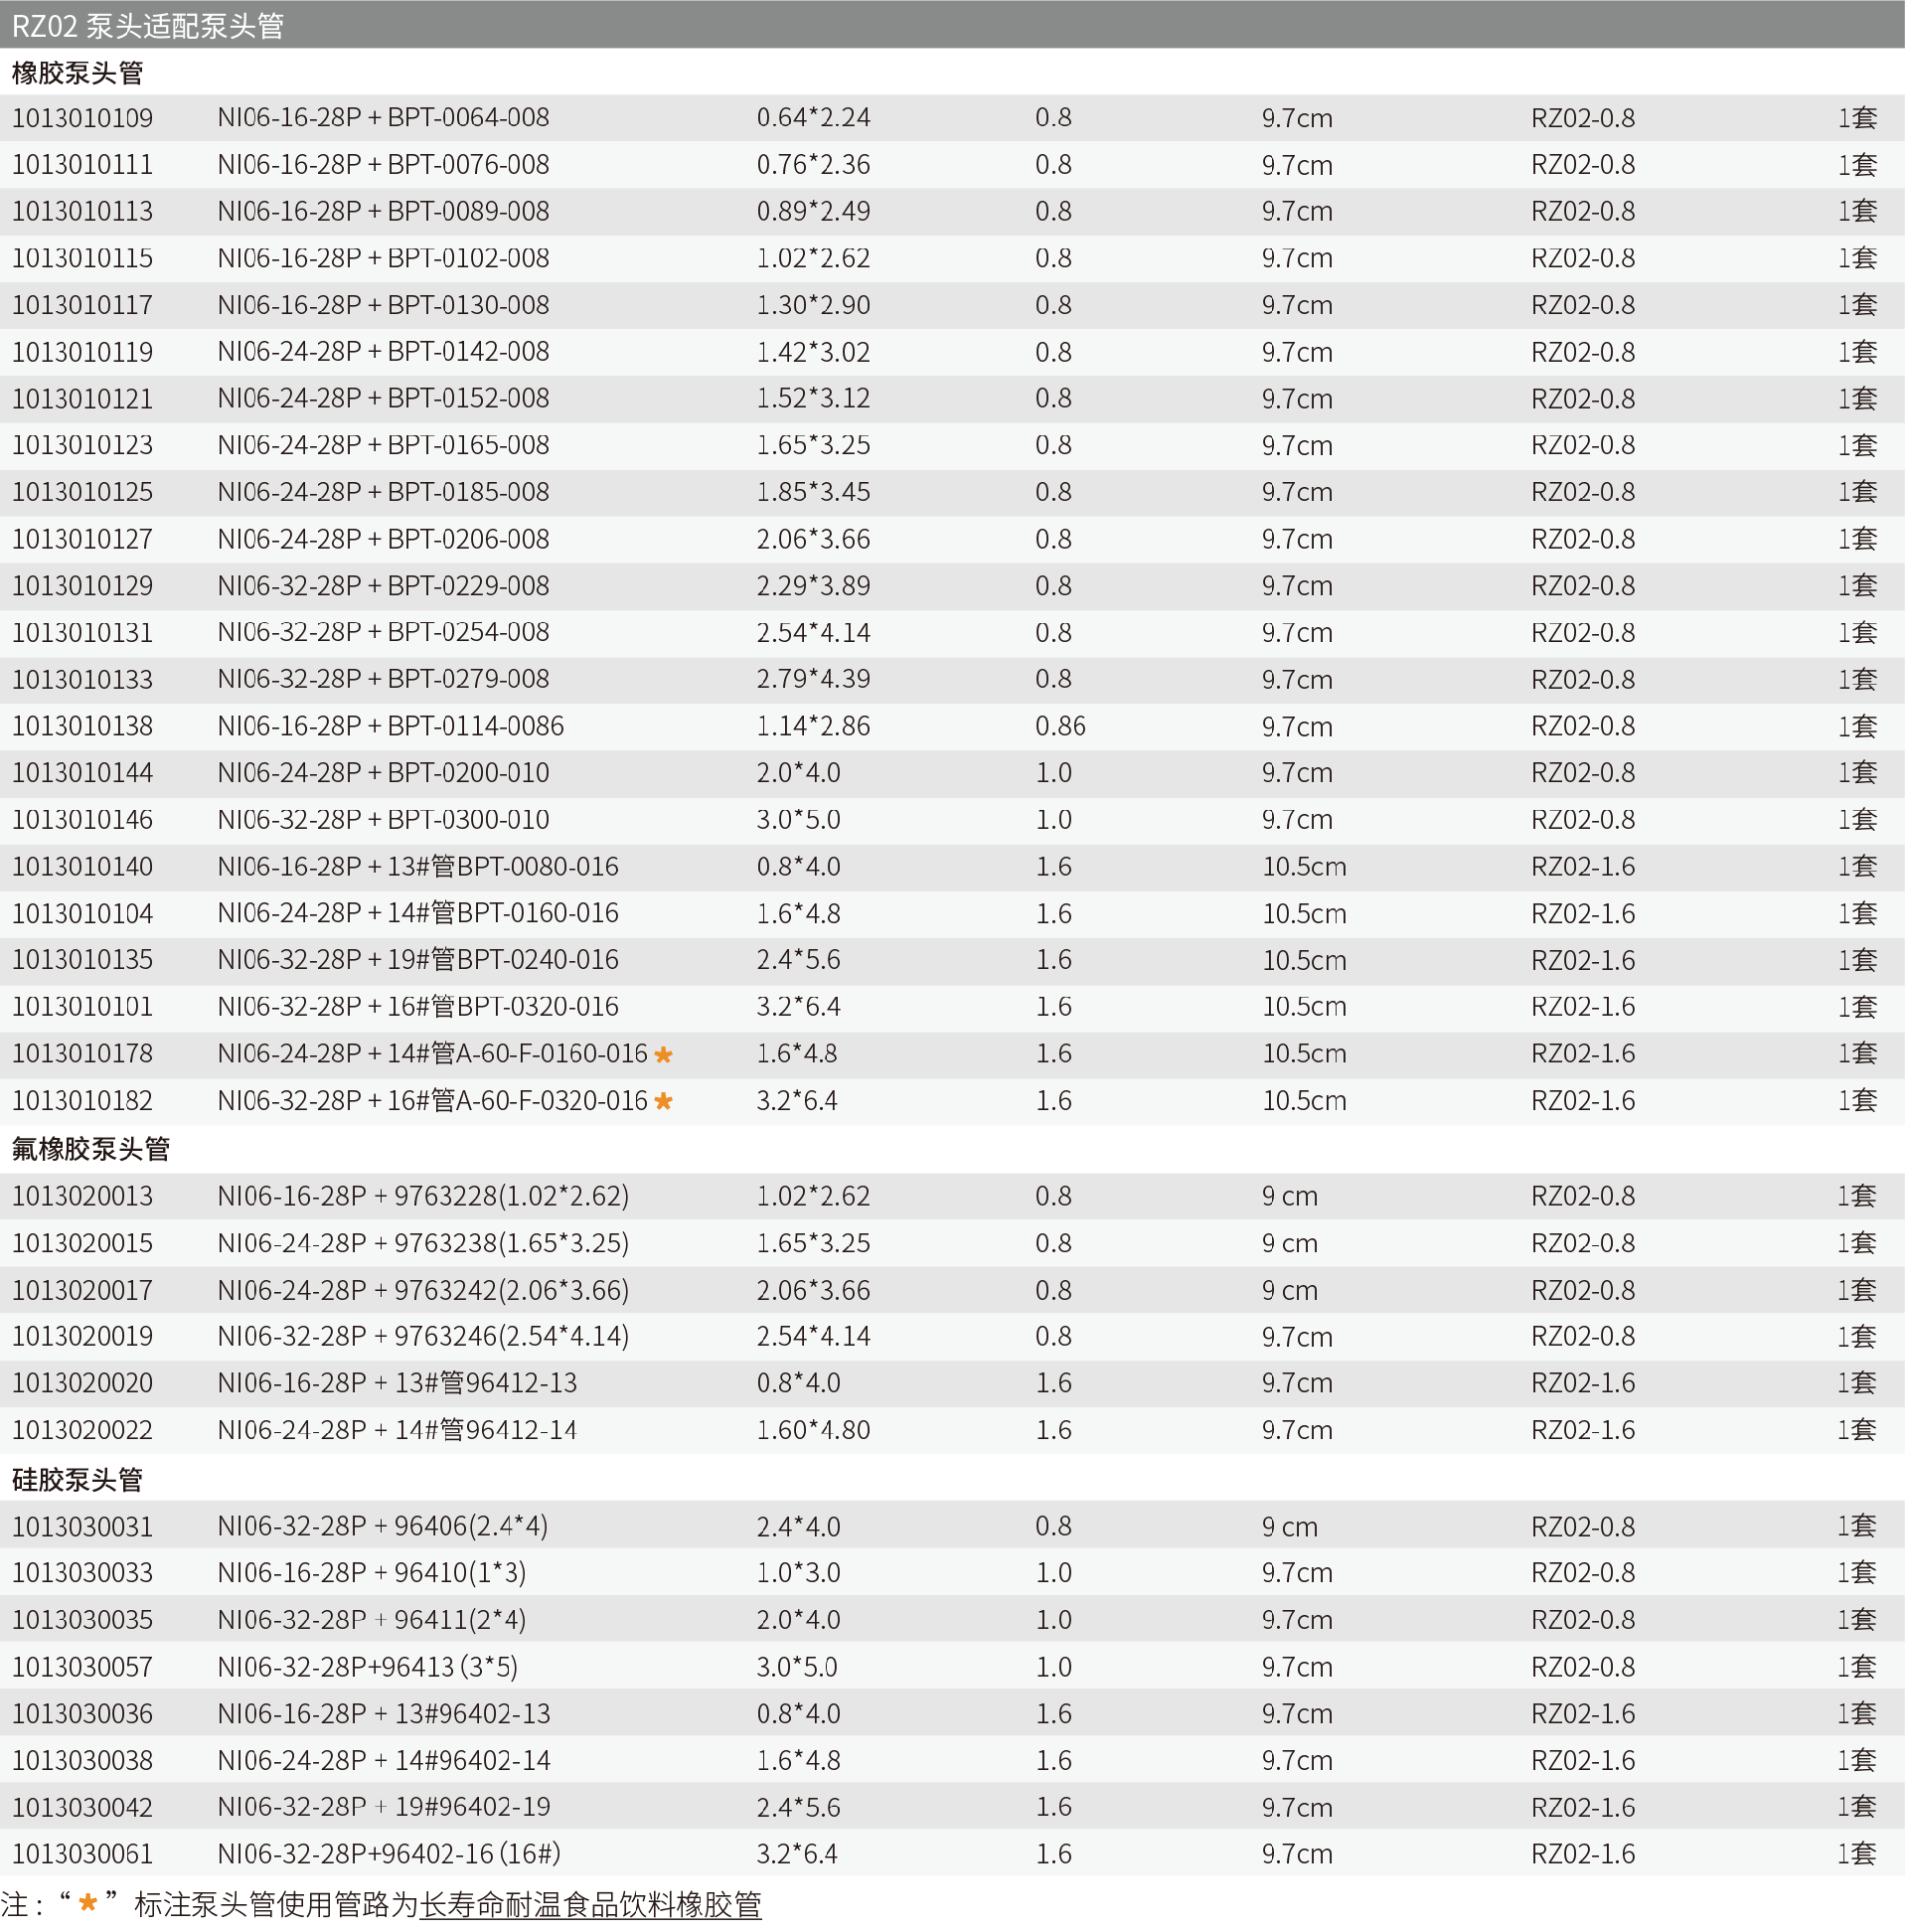The height and width of the screenshot is (1932, 1908).
Task: Select the 氟橡胶泵头管 section heading
Action: point(91,1150)
